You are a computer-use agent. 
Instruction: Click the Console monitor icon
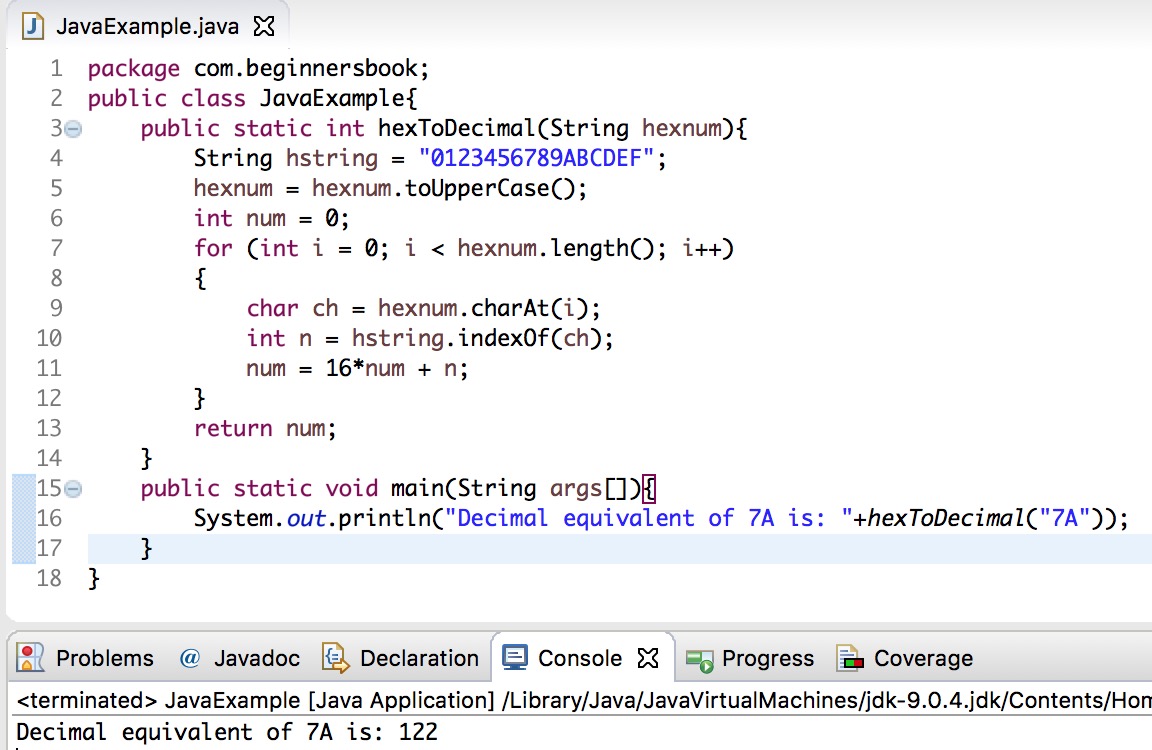(514, 658)
